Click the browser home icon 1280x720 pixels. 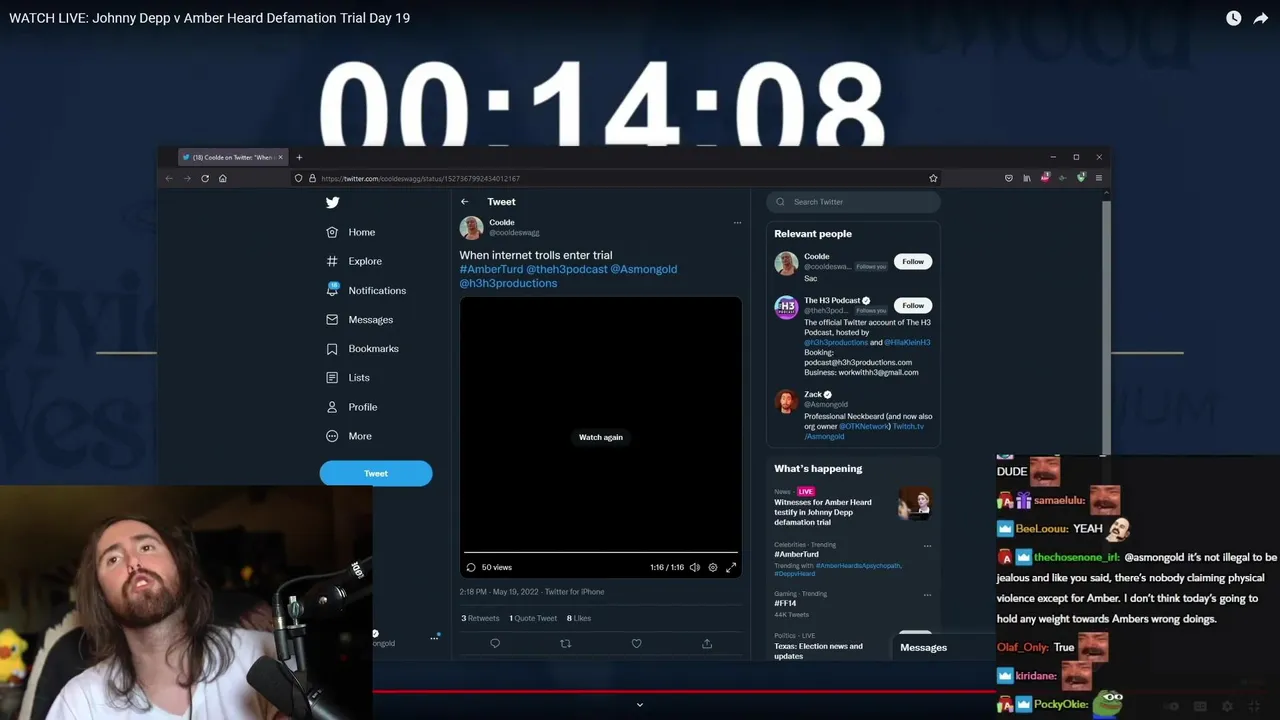223,178
